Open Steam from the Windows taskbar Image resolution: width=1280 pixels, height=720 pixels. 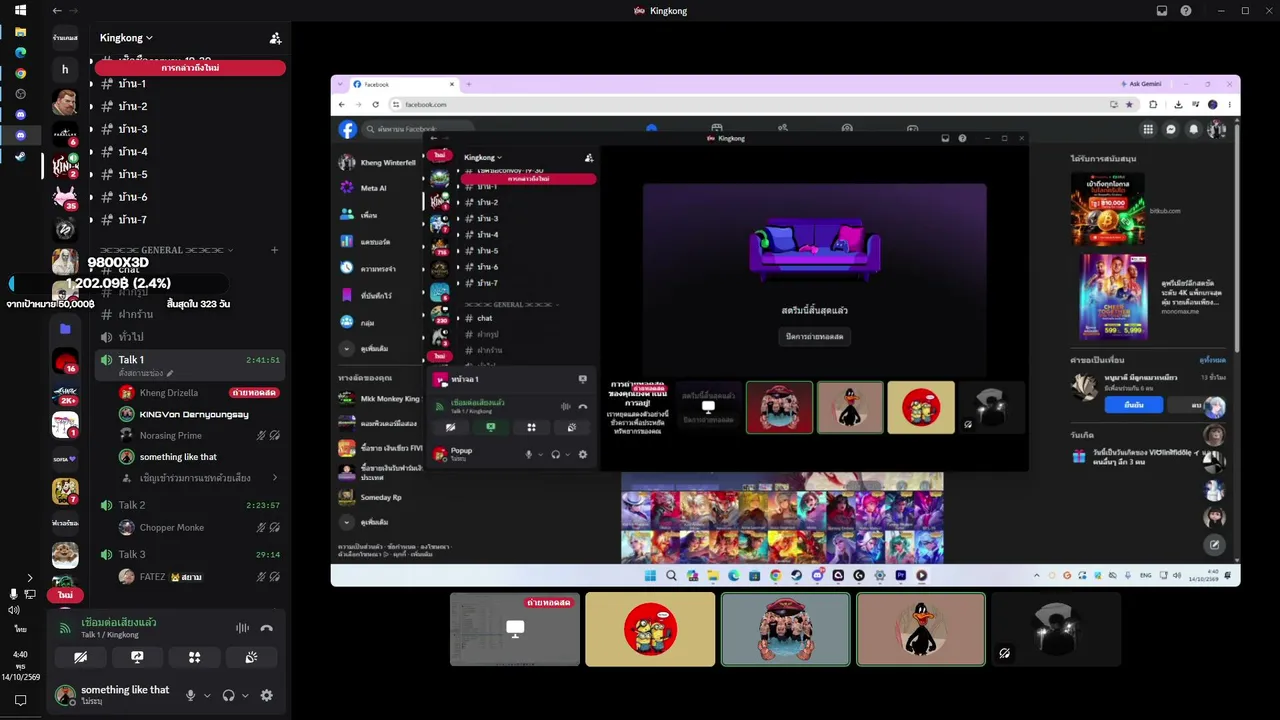pos(21,155)
